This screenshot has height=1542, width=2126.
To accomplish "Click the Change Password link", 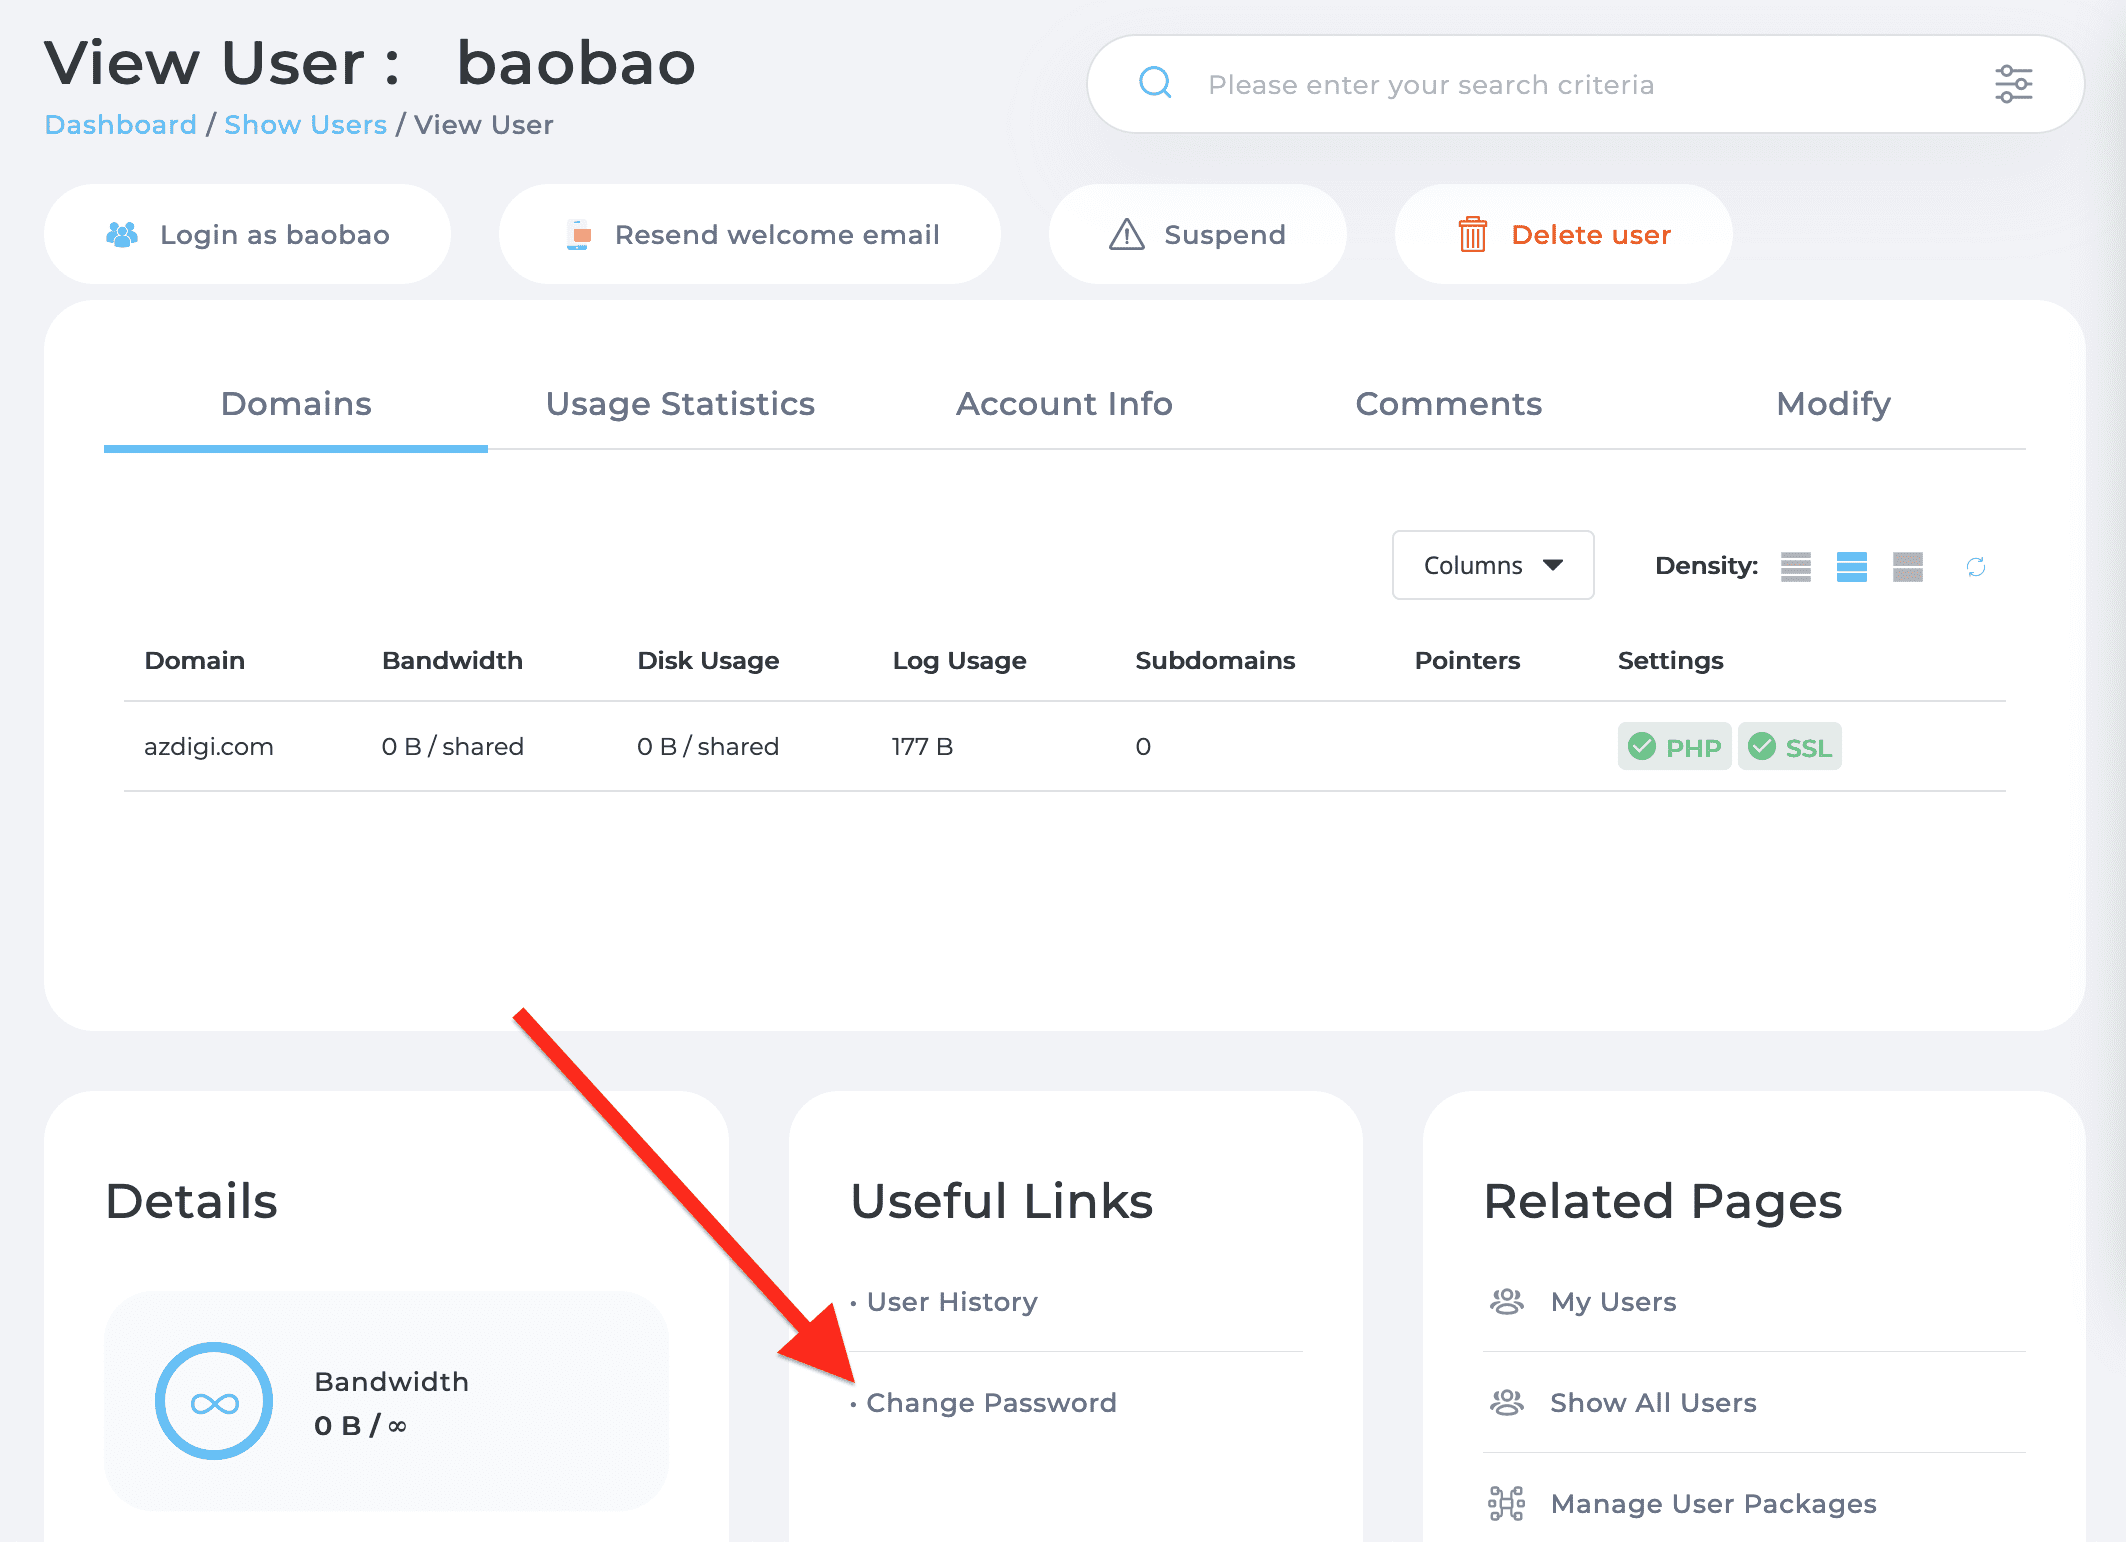I will pos(990,1402).
